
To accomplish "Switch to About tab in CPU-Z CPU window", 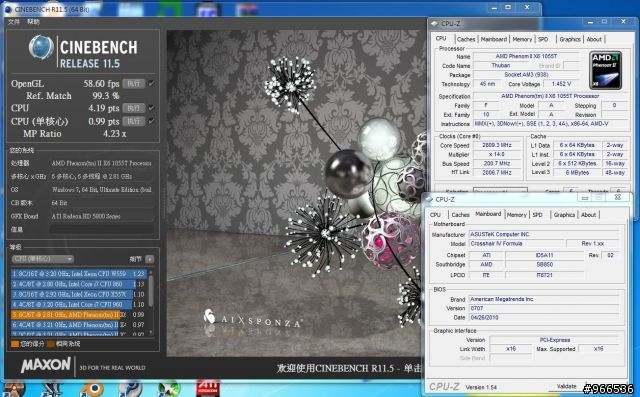I will click(x=594, y=39).
